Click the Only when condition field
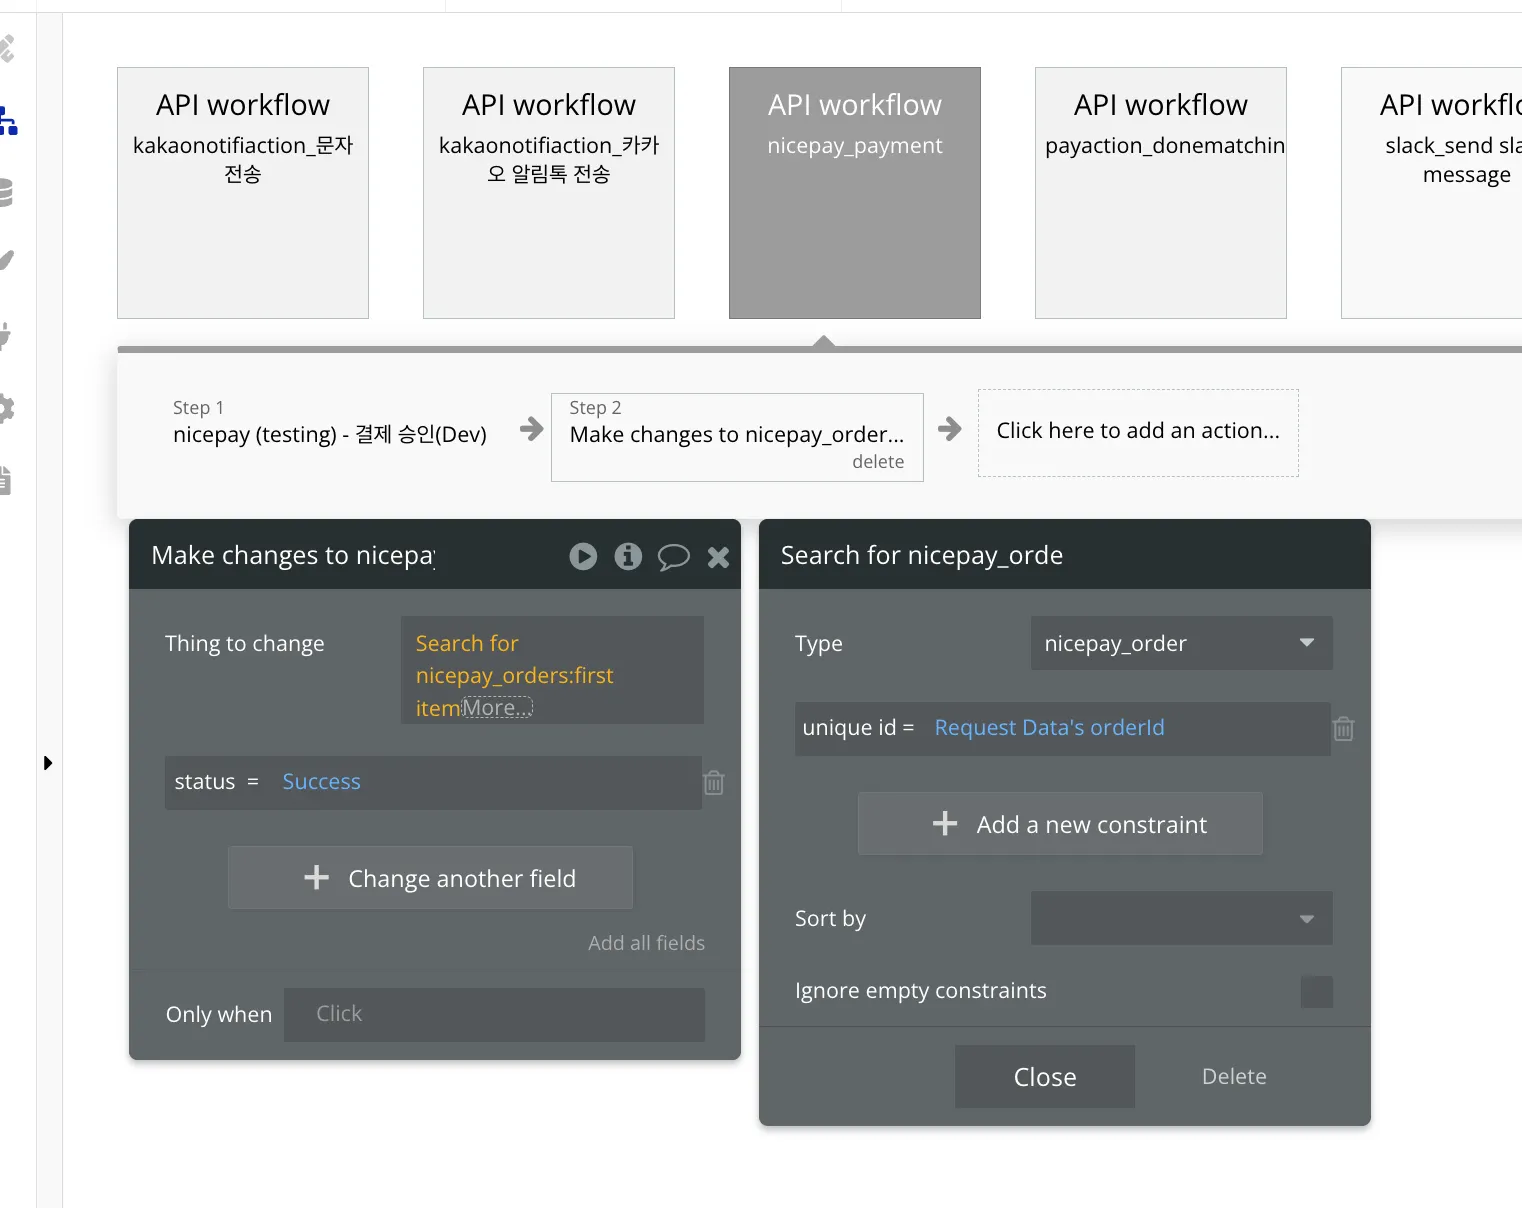Viewport: 1522px width, 1208px height. [494, 1014]
